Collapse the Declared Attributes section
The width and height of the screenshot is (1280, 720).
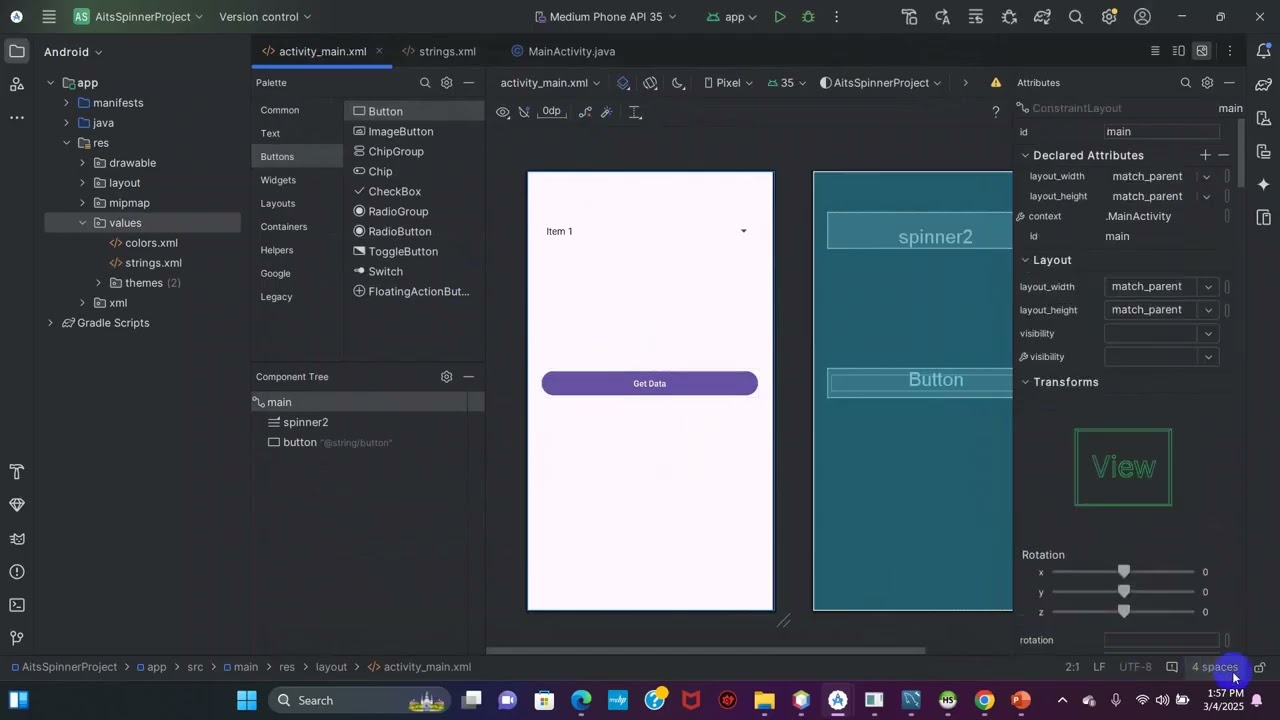(x=1025, y=155)
